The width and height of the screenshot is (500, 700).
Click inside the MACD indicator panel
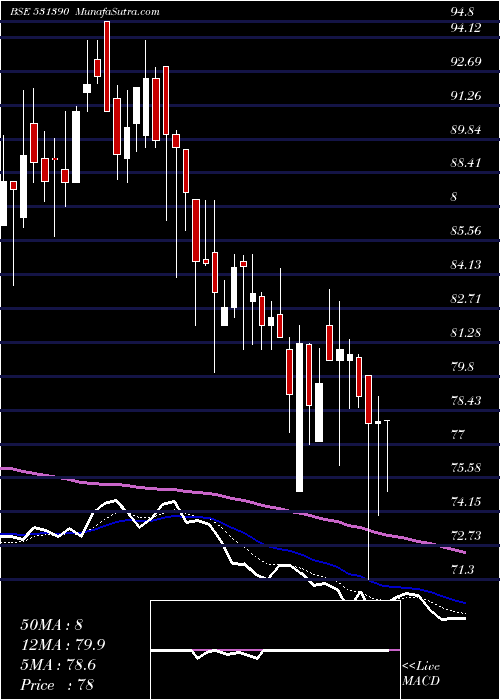coord(275,650)
